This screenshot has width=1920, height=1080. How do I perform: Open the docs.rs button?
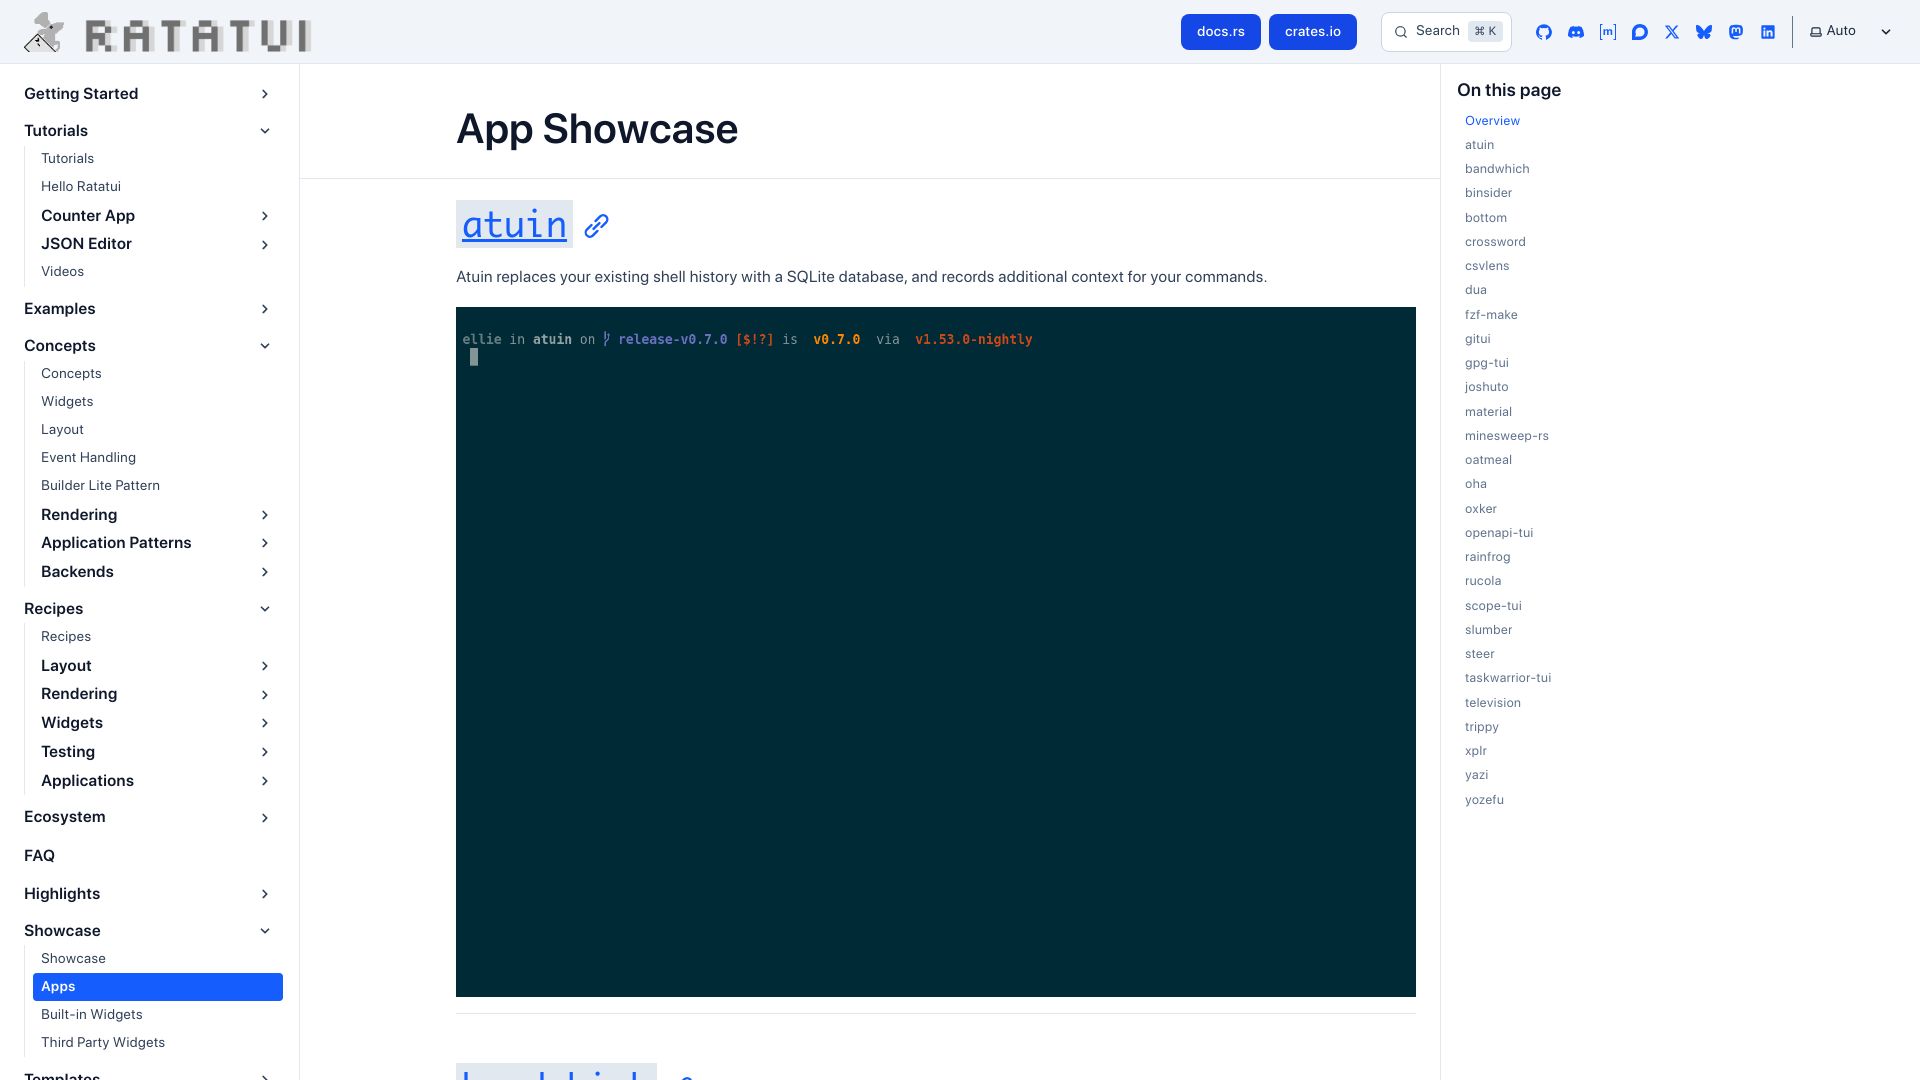(1221, 32)
